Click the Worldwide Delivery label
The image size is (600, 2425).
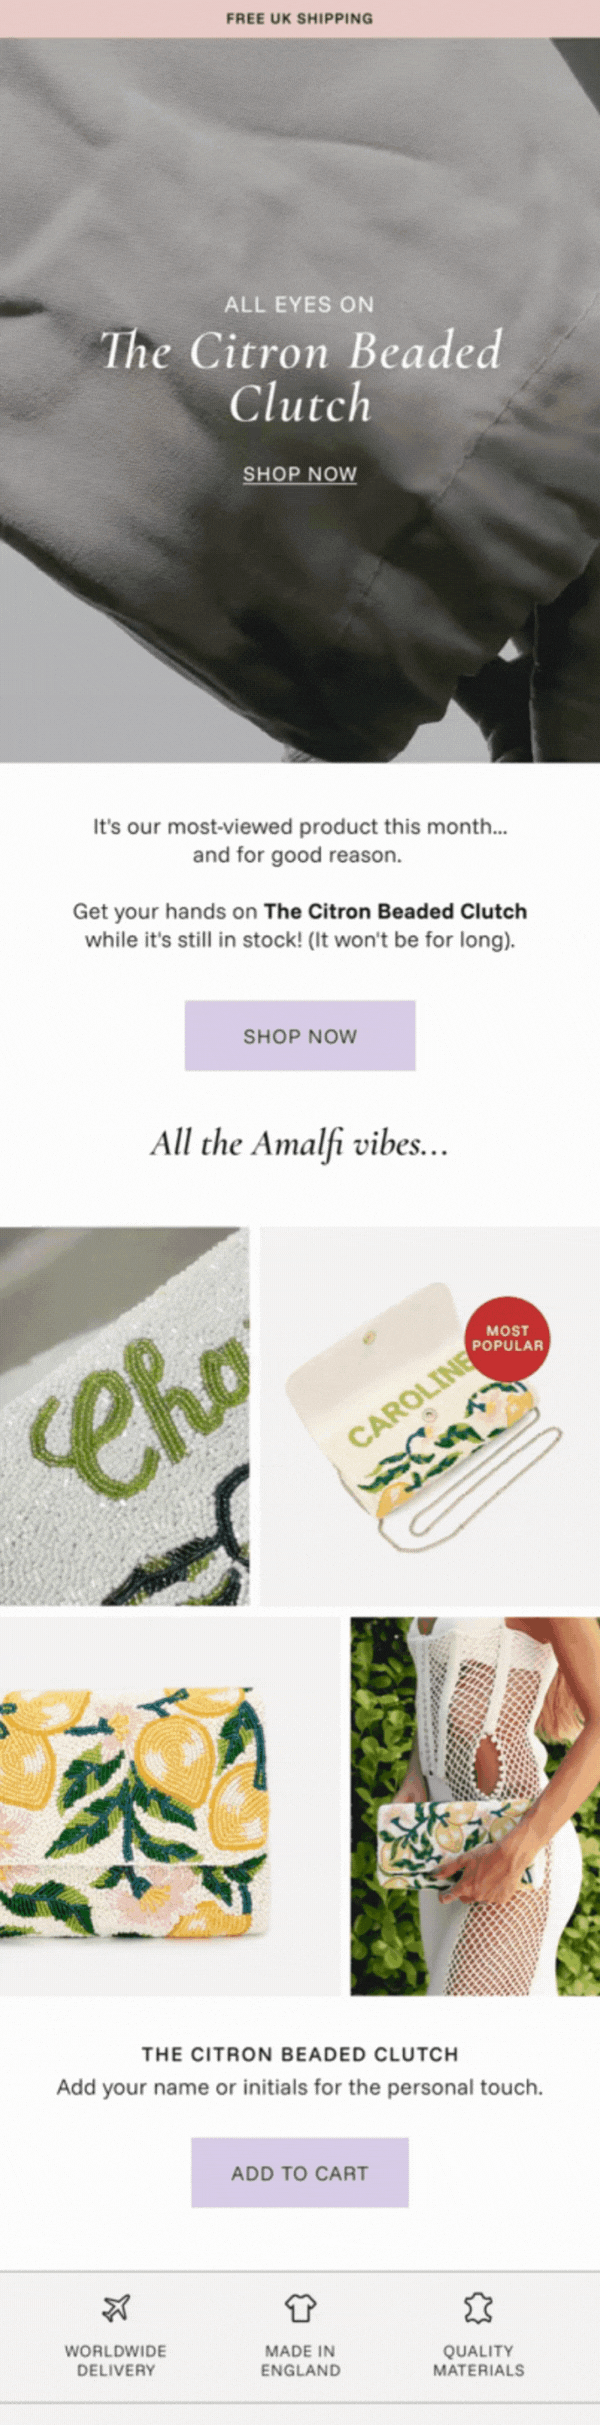tap(116, 2360)
